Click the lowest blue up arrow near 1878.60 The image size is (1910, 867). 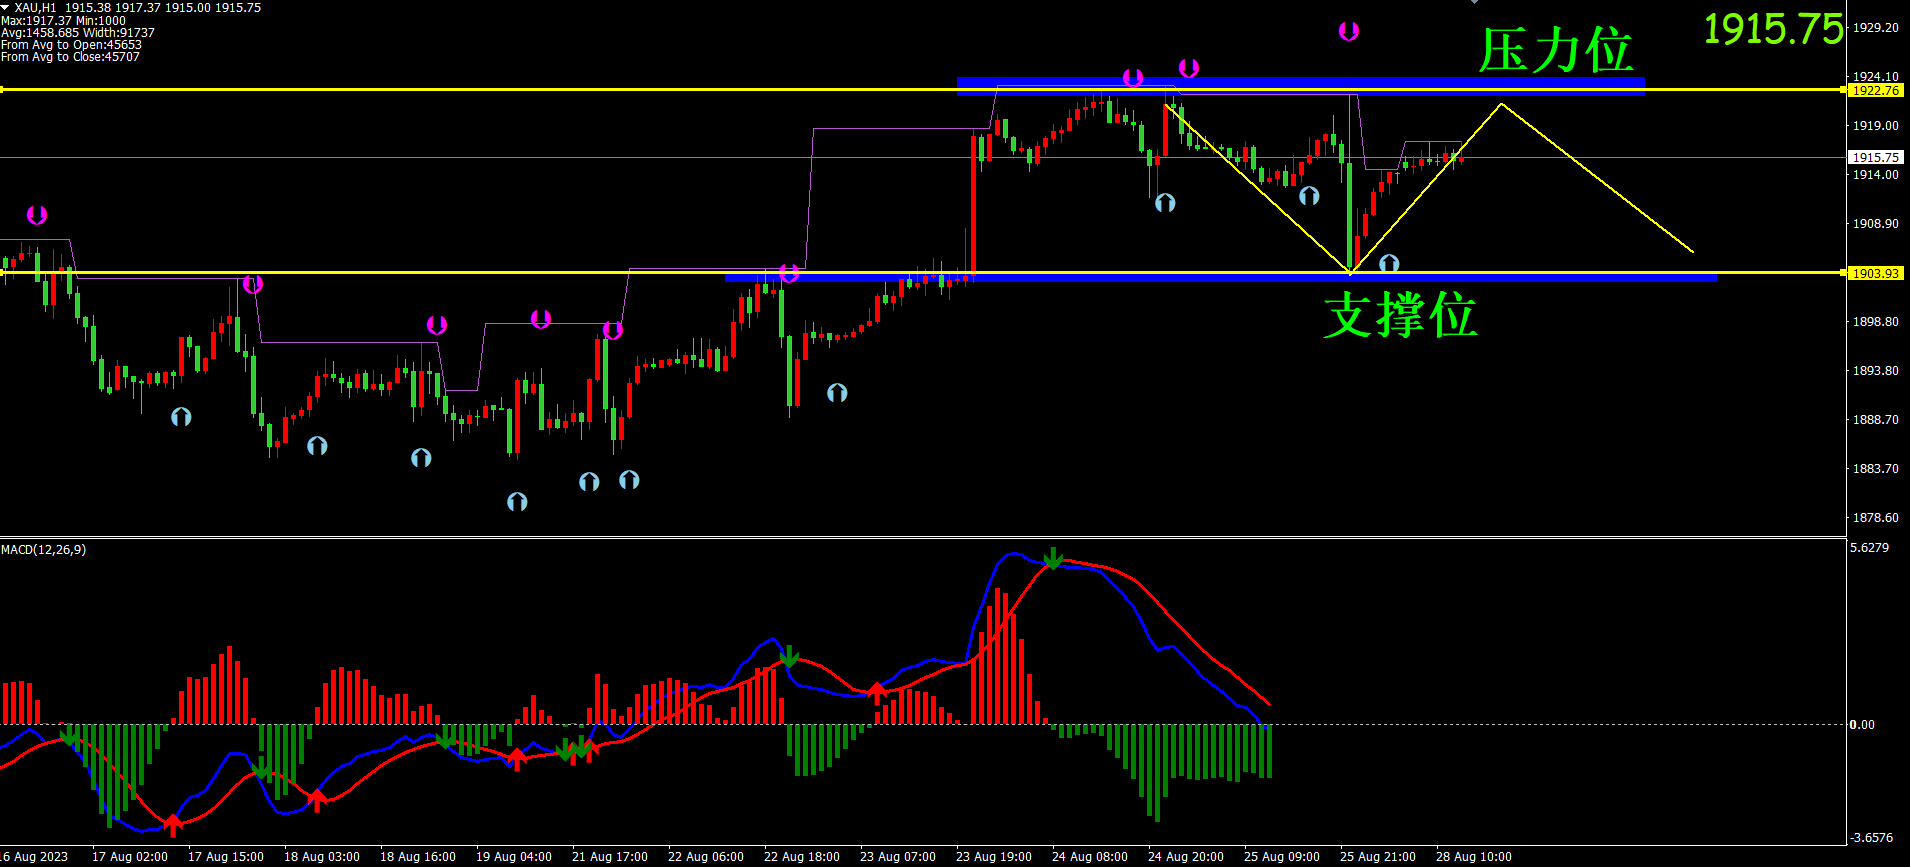pyautogui.click(x=517, y=502)
